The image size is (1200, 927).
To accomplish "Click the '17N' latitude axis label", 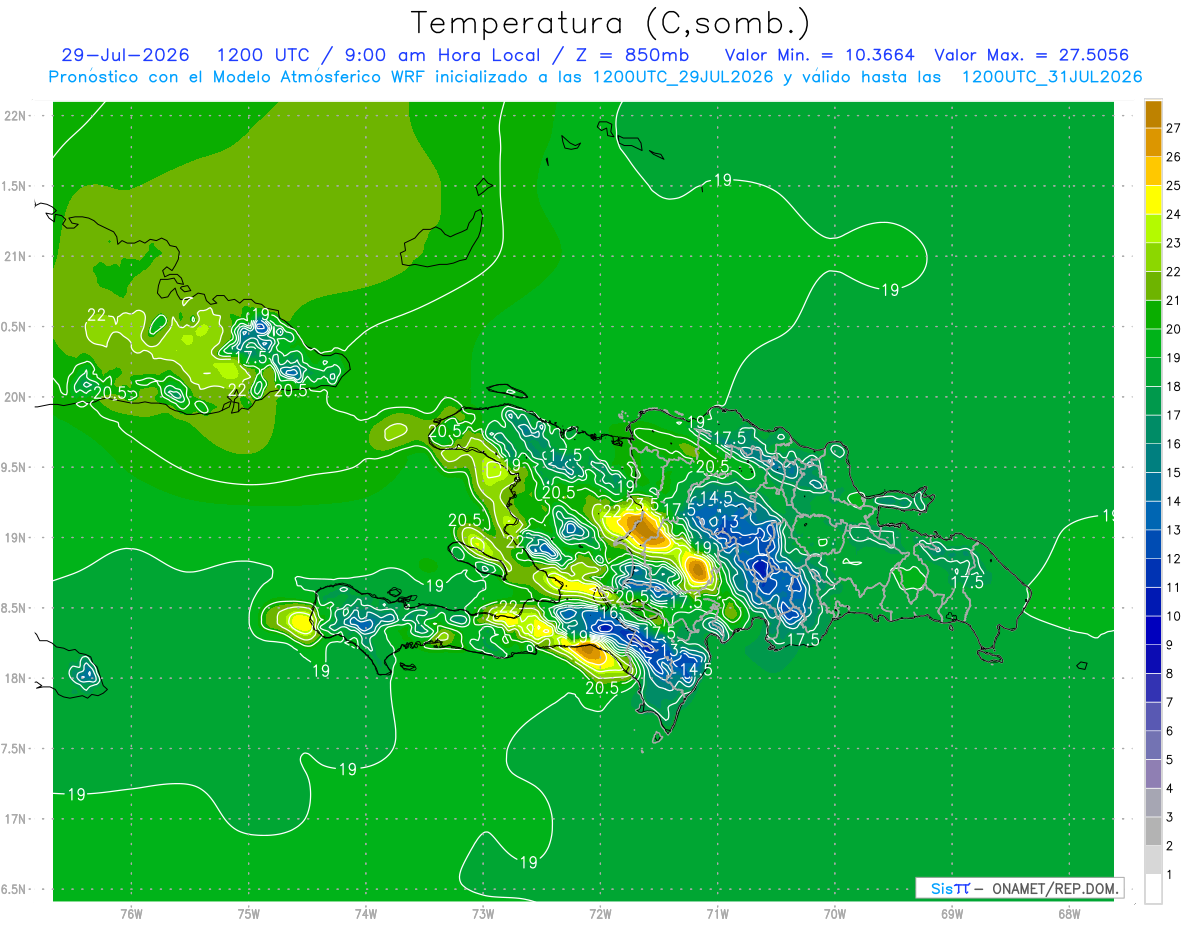I will [17, 819].
